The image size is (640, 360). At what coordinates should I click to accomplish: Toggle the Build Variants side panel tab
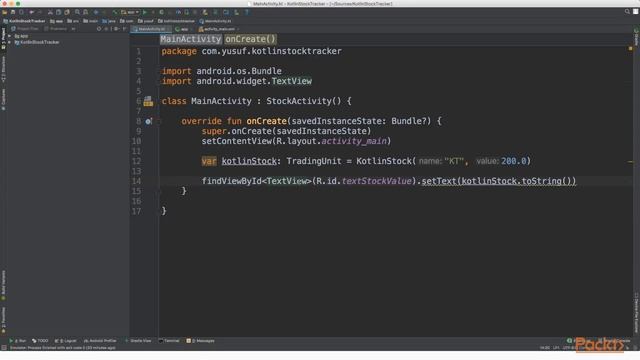tap(3, 284)
